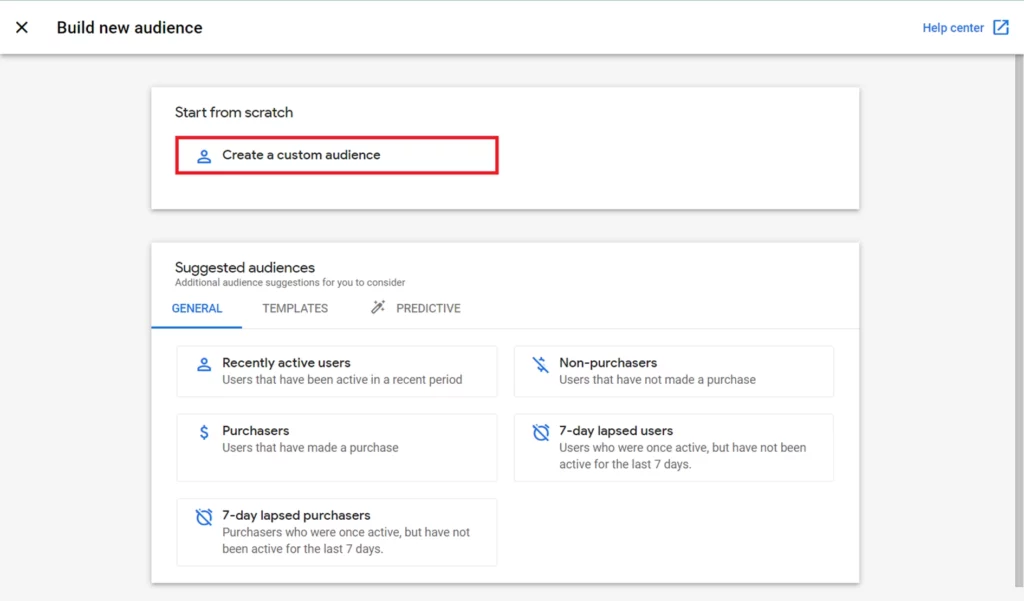This screenshot has height=601, width=1024.
Task: Choose the Recently active users title
Action: (286, 363)
